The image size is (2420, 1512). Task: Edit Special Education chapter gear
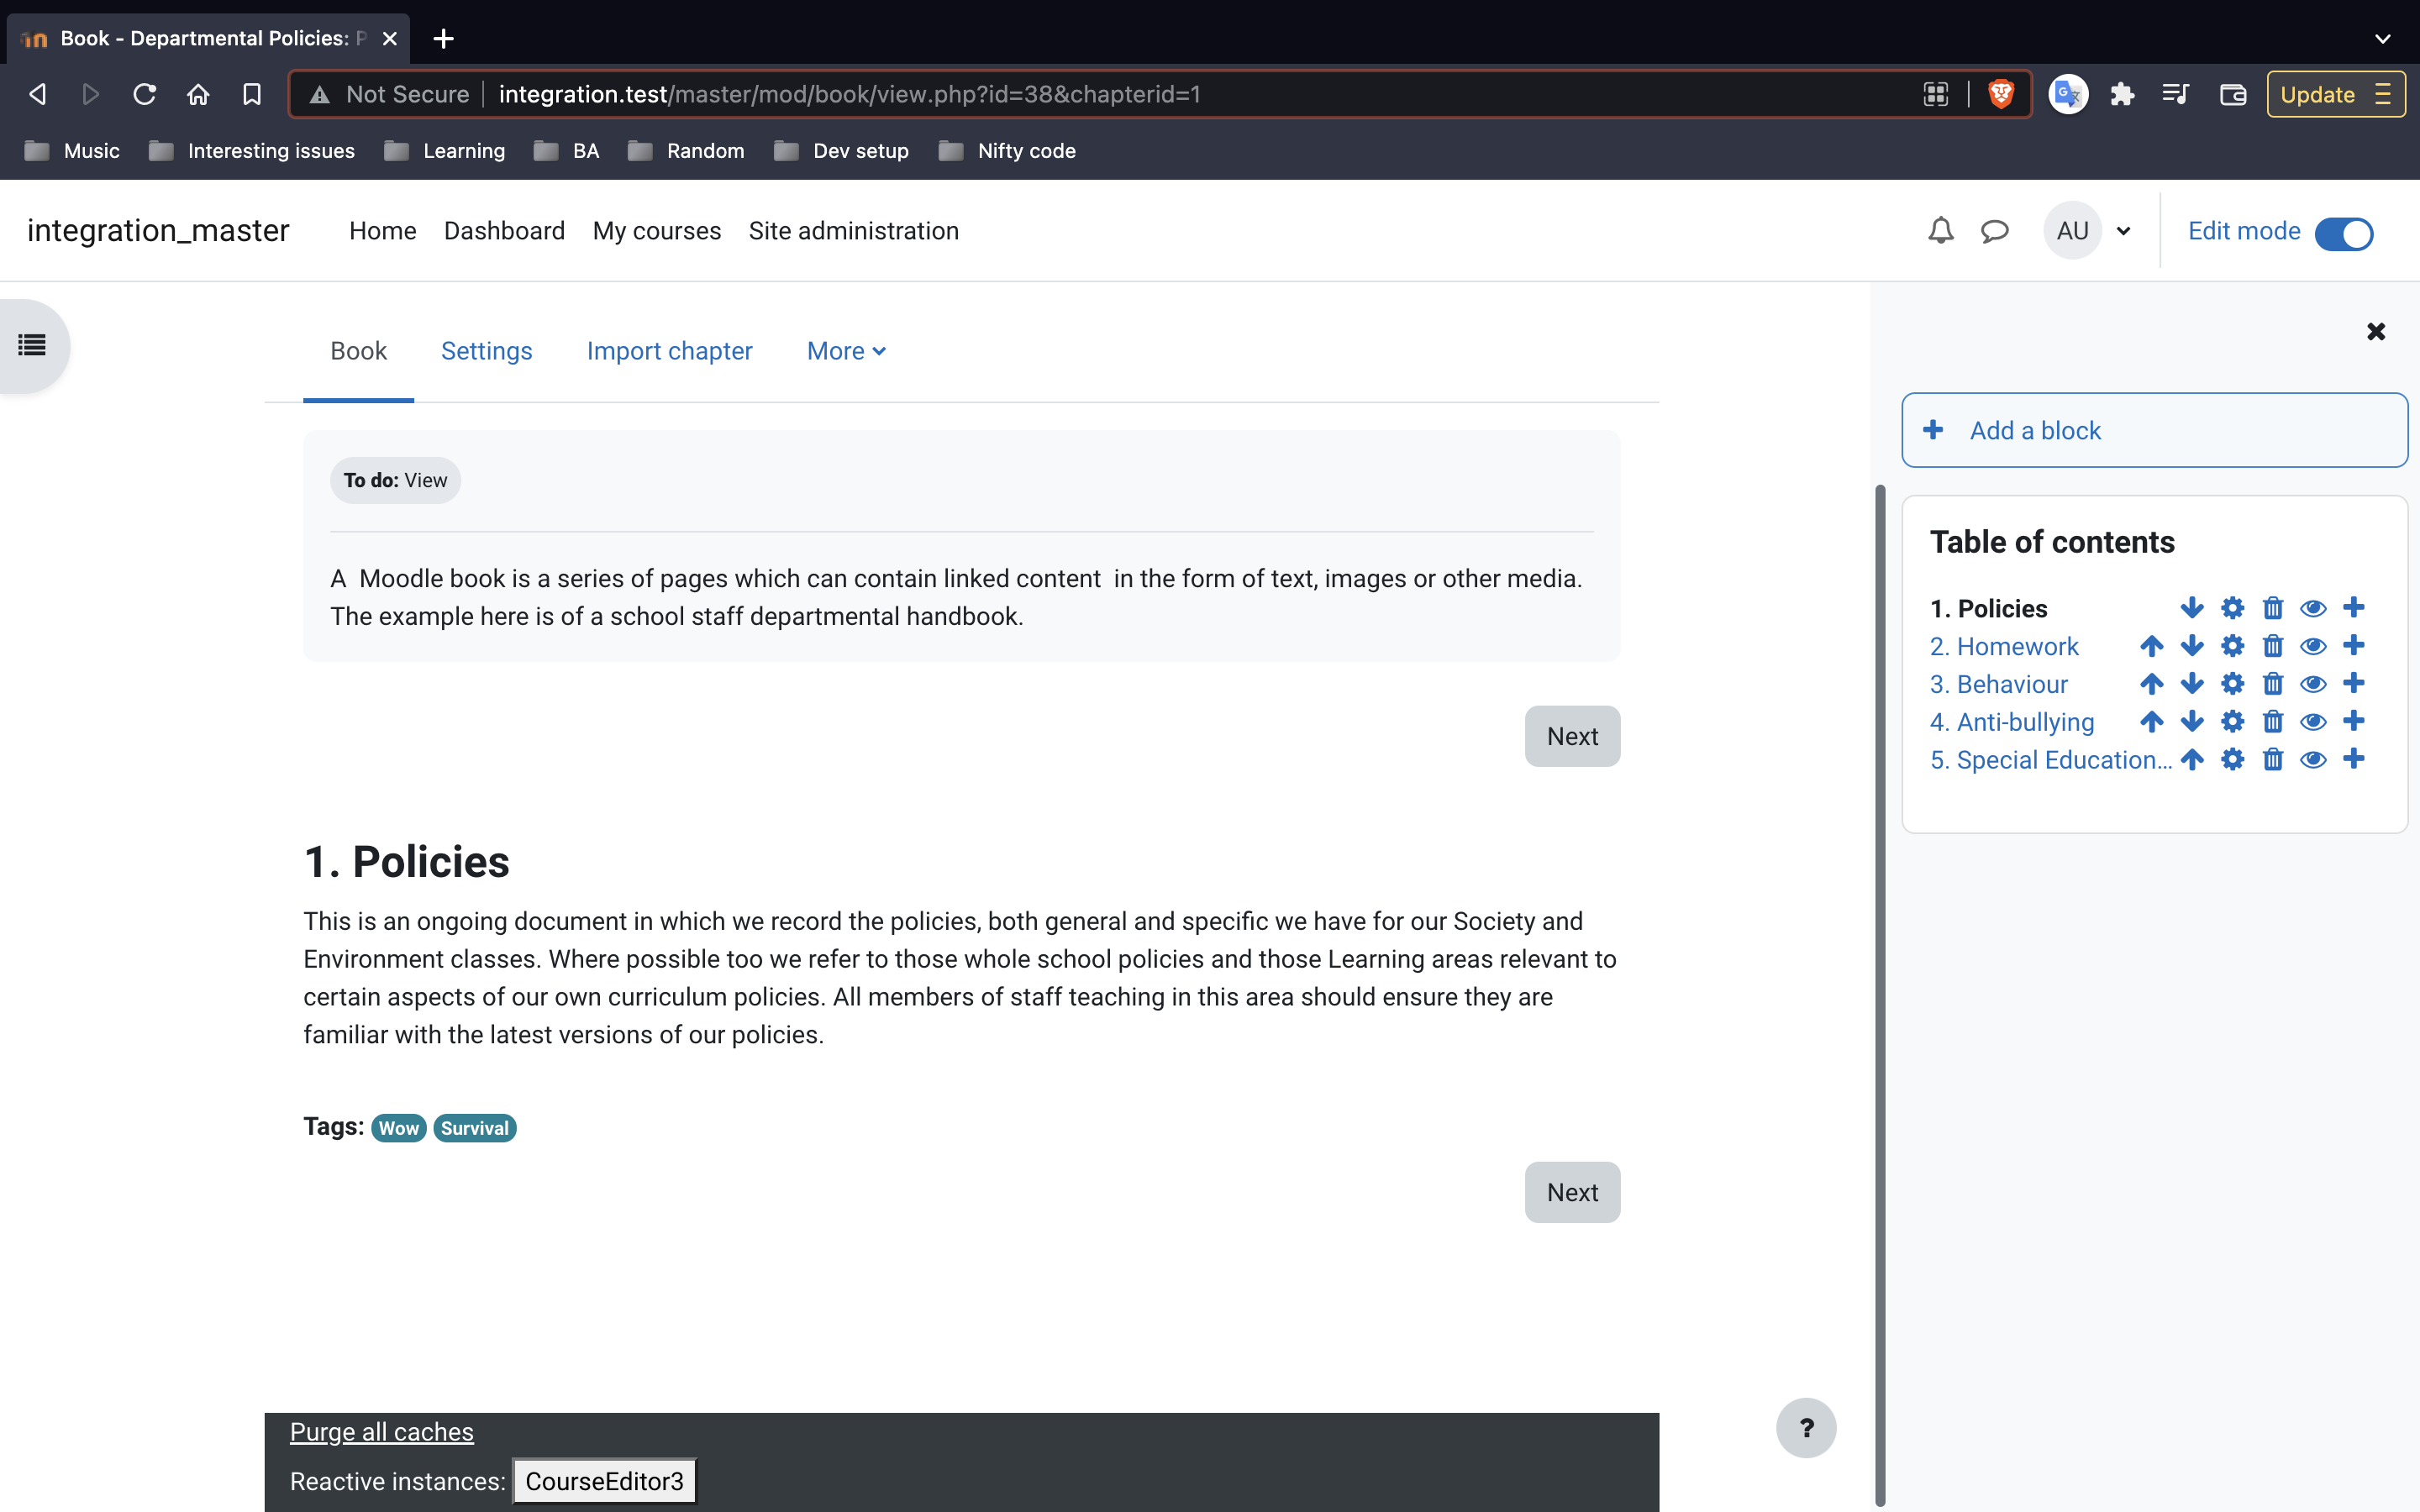tap(2232, 760)
